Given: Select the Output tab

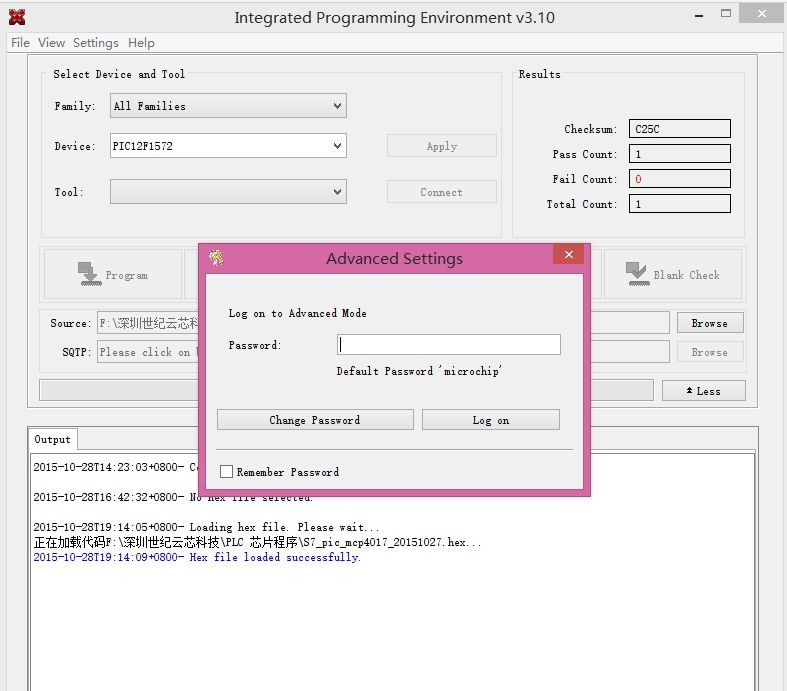Looking at the screenshot, I should (53, 440).
